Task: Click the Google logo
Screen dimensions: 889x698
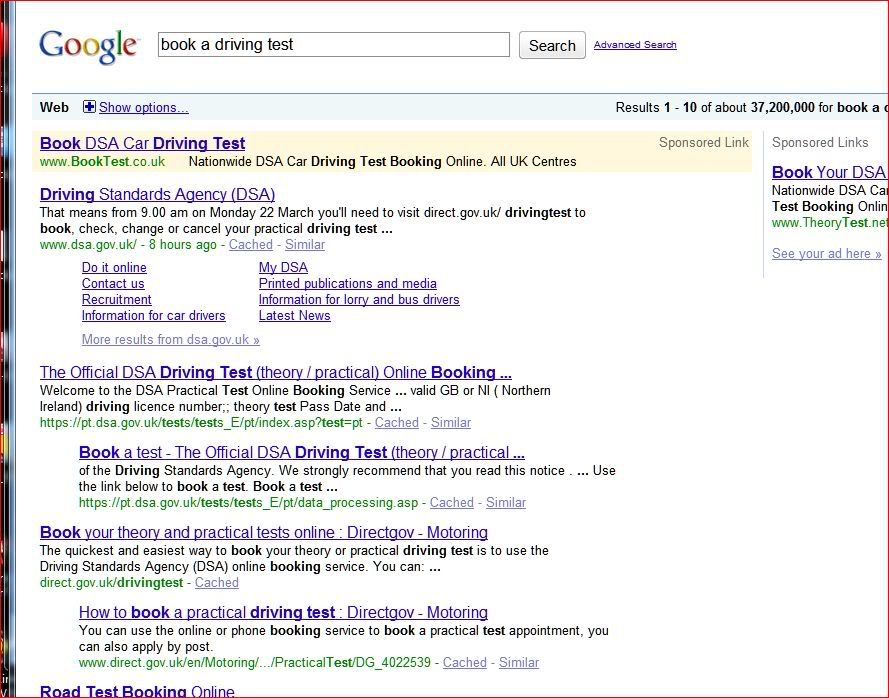Action: (88, 46)
